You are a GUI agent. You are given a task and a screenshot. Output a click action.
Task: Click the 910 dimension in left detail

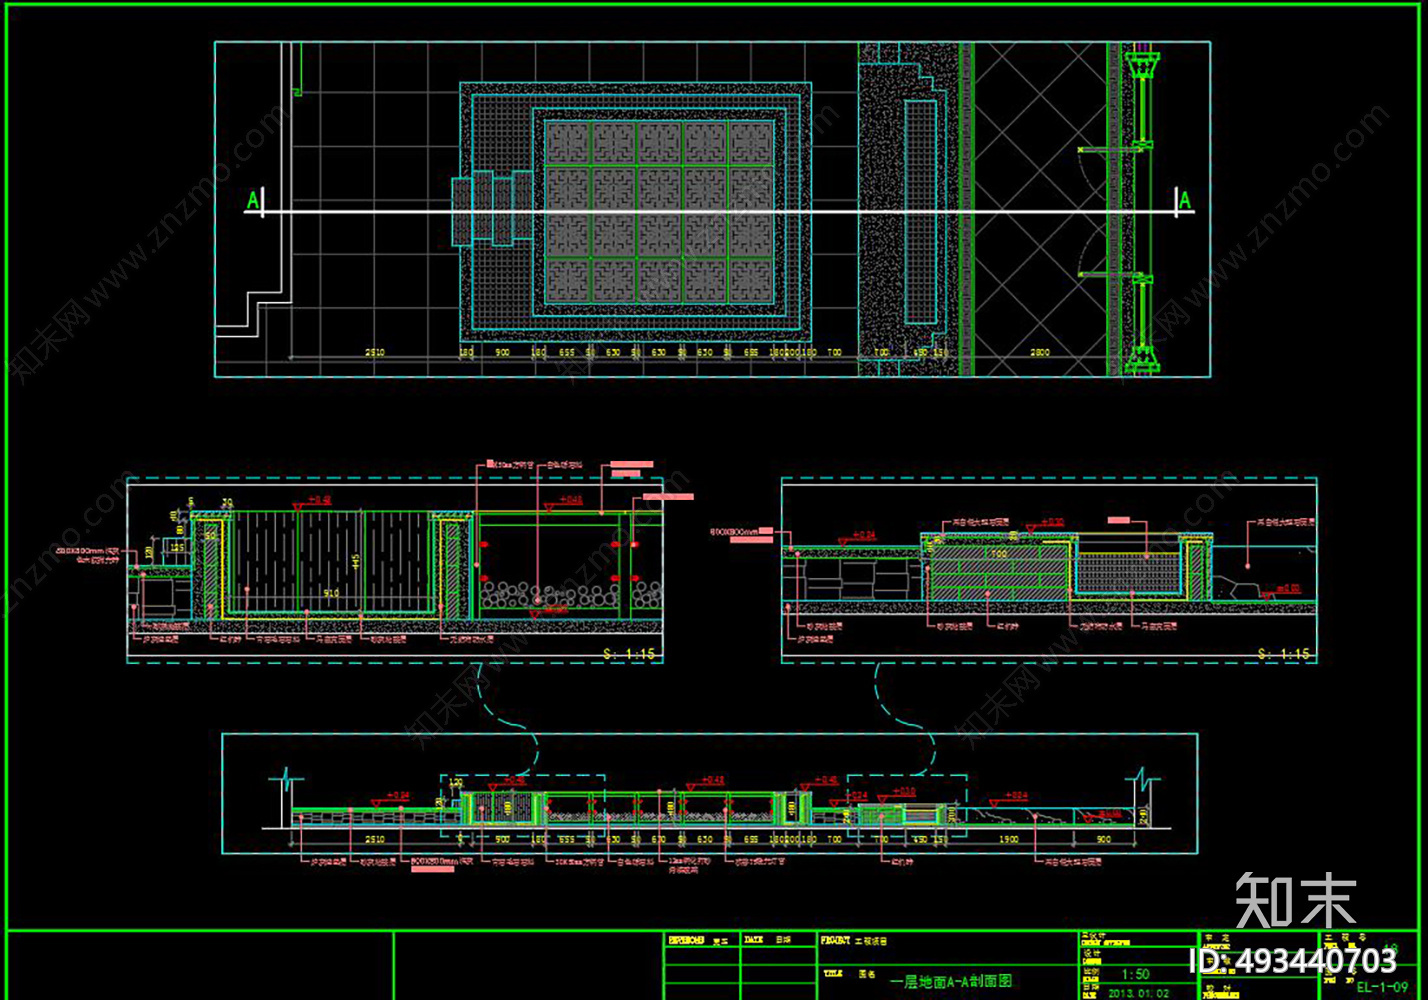331,593
